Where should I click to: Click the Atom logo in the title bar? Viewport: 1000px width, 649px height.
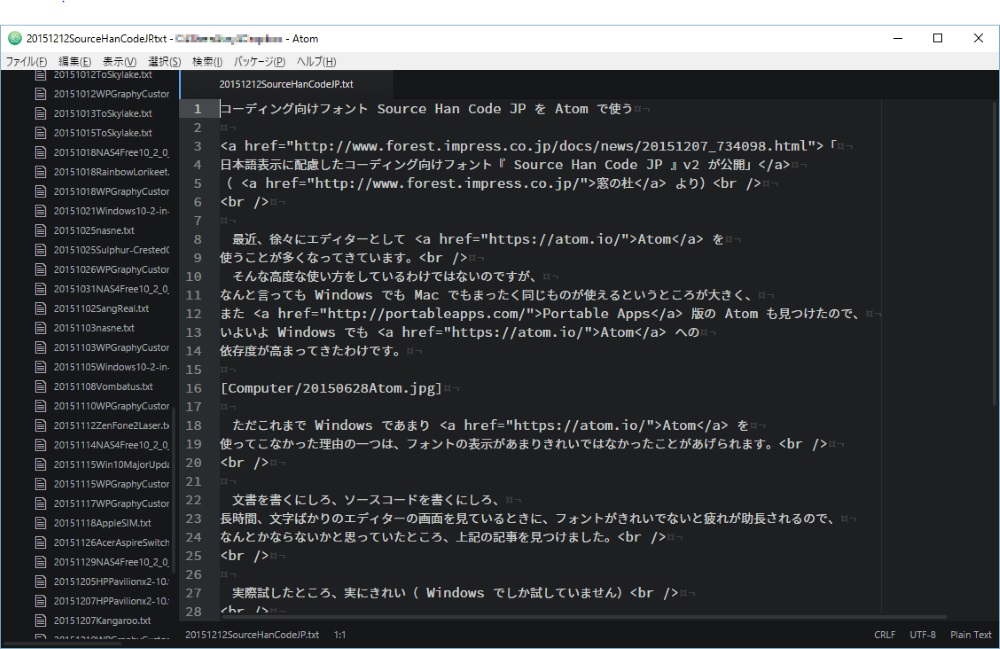tap(15, 38)
